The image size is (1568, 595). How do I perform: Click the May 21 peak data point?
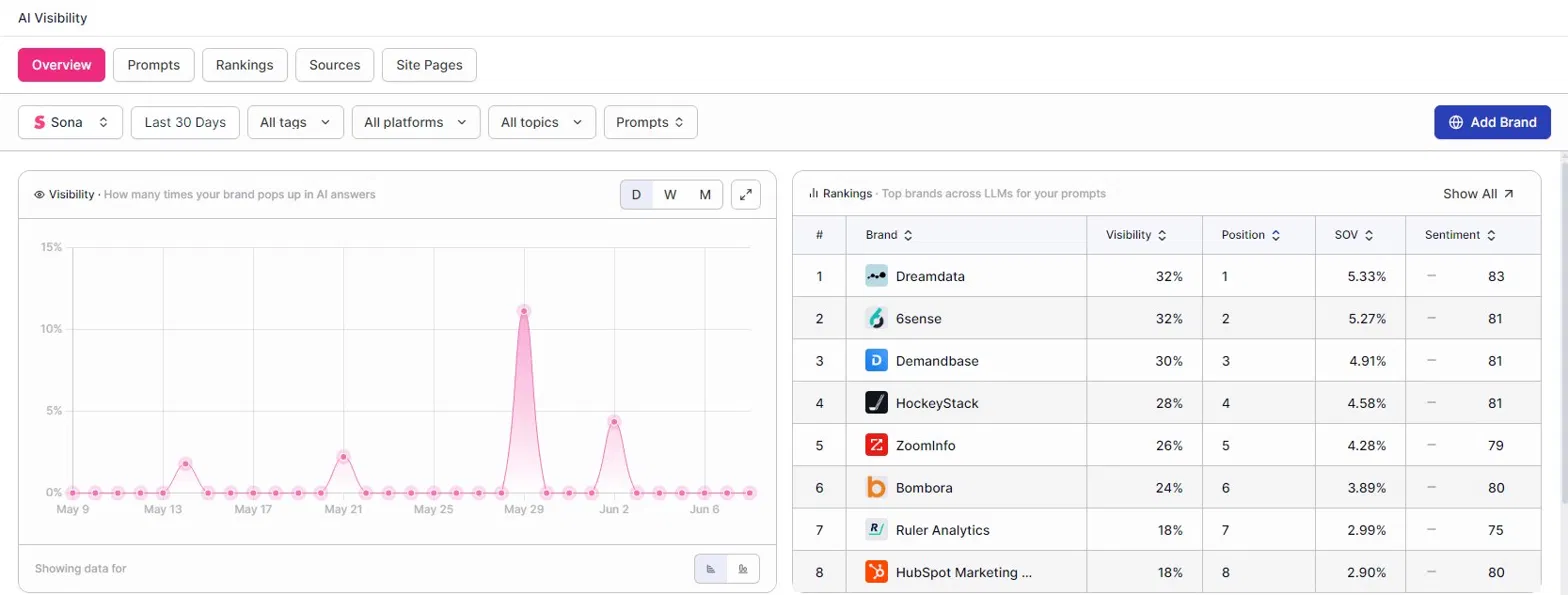[x=343, y=456]
